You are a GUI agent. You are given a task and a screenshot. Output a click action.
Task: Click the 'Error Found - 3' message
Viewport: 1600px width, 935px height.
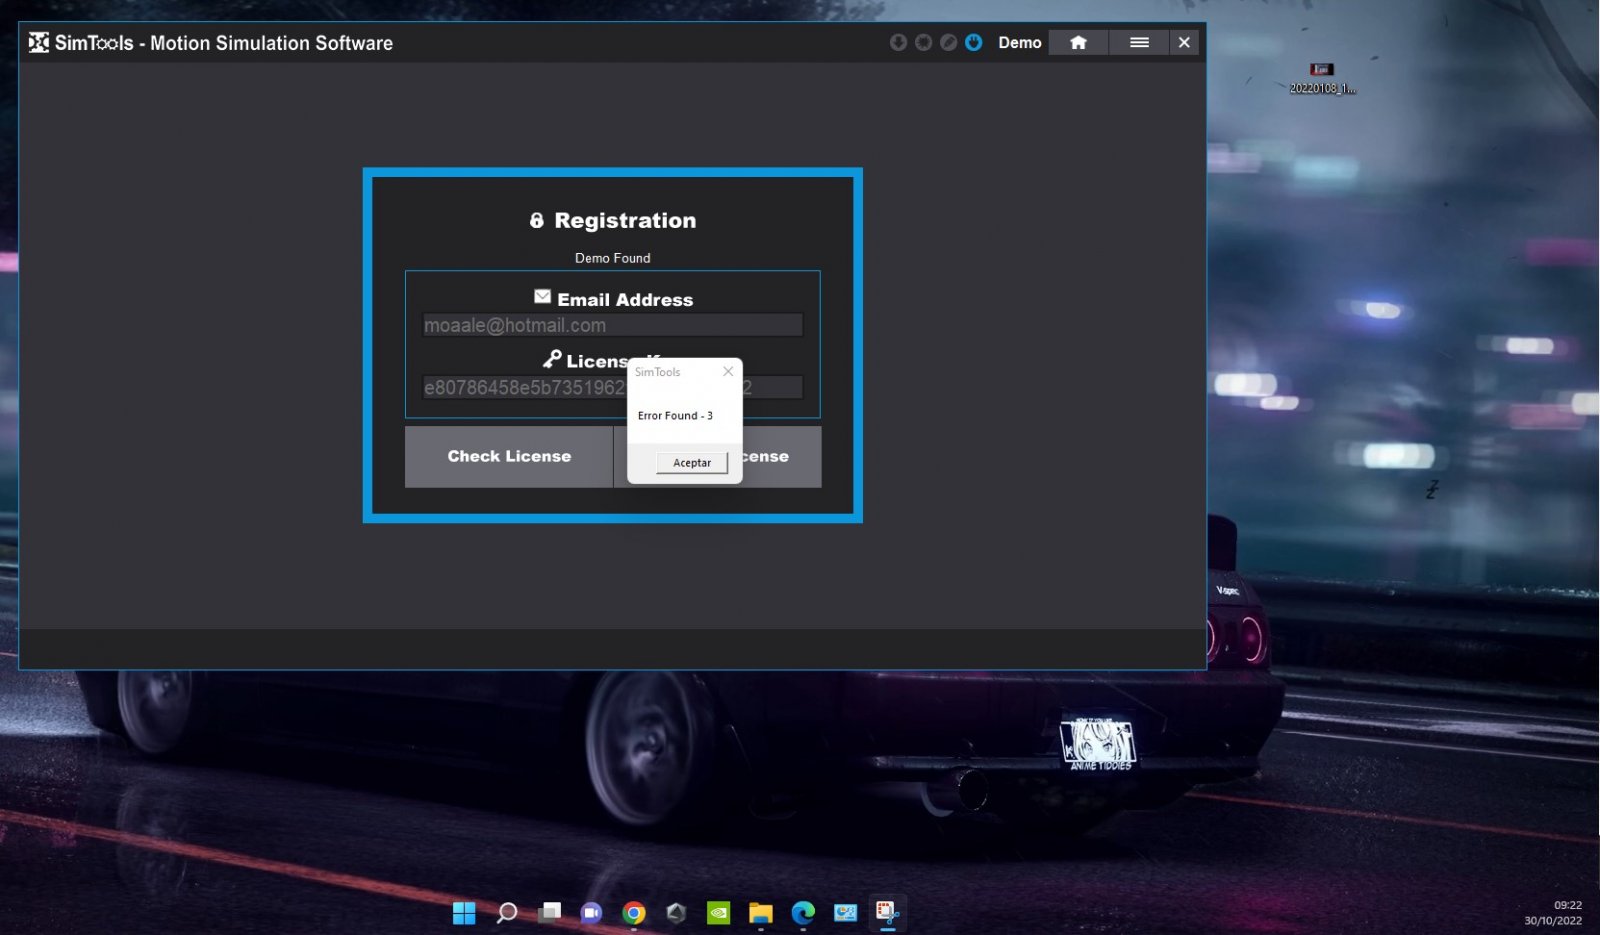coord(675,416)
